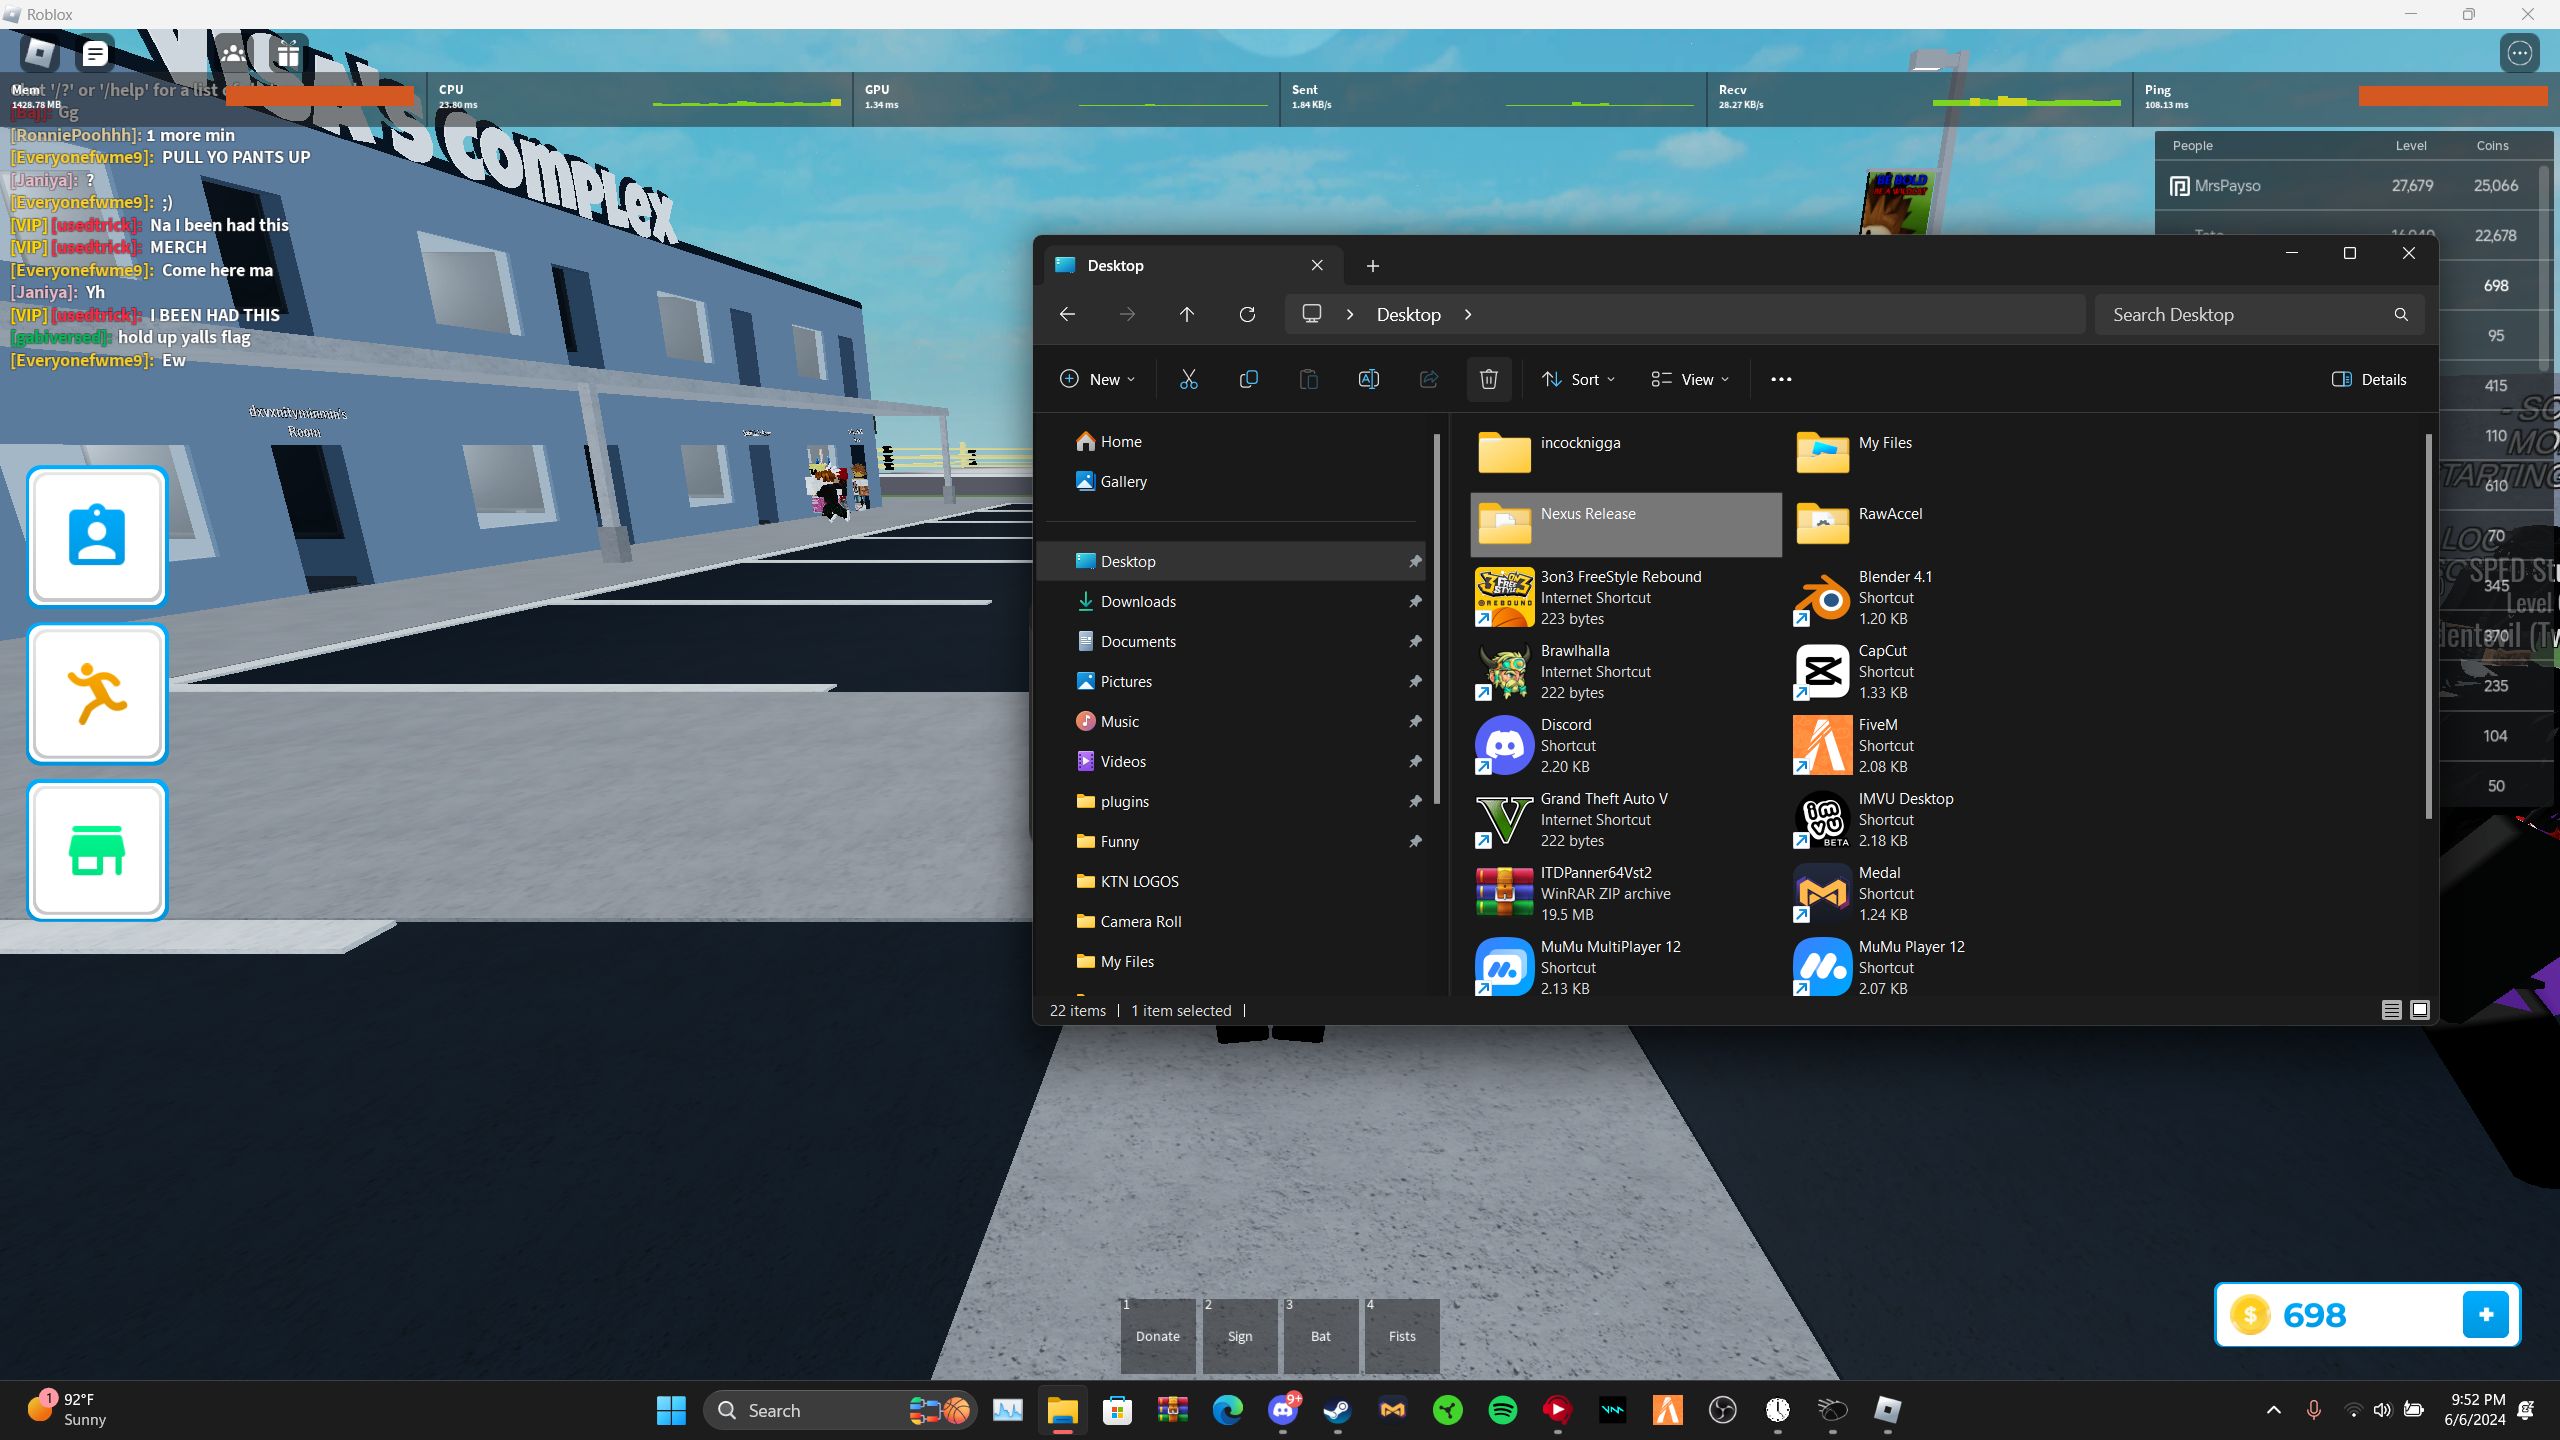The height and width of the screenshot is (1440, 2560).
Task: Expand the New item dropdown
Action: (1097, 379)
